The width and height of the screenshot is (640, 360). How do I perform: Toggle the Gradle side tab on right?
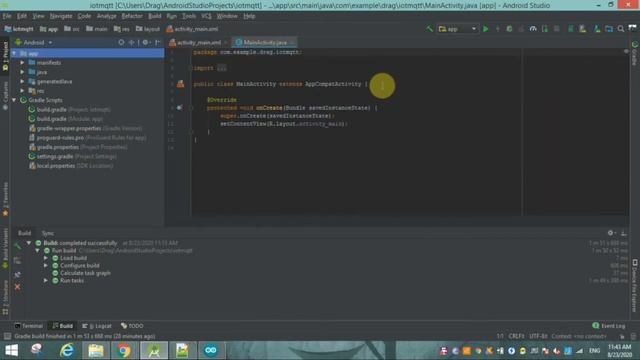coord(635,53)
